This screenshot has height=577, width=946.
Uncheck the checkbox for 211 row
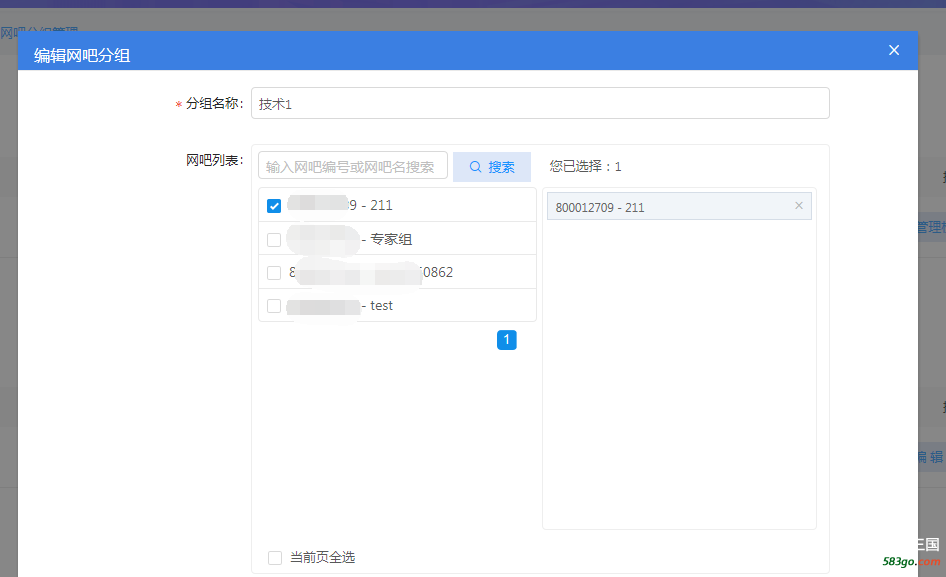pos(274,206)
